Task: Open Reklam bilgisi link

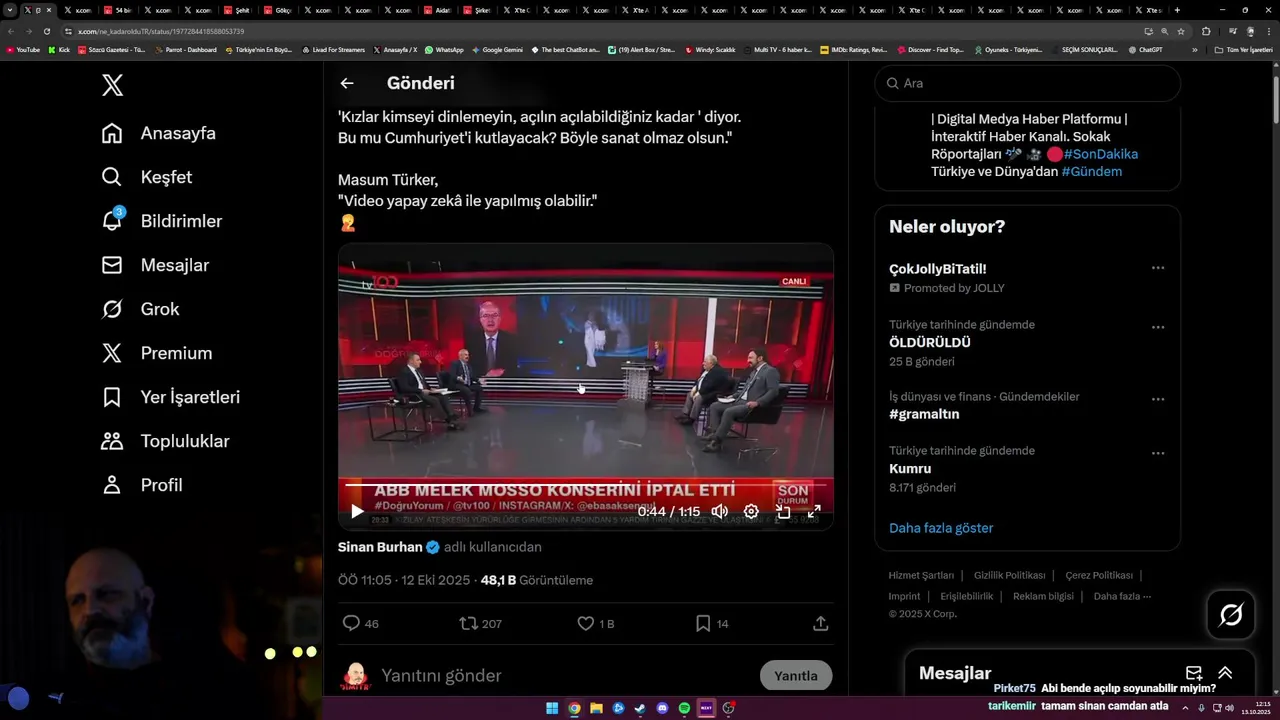Action: (x=1043, y=596)
